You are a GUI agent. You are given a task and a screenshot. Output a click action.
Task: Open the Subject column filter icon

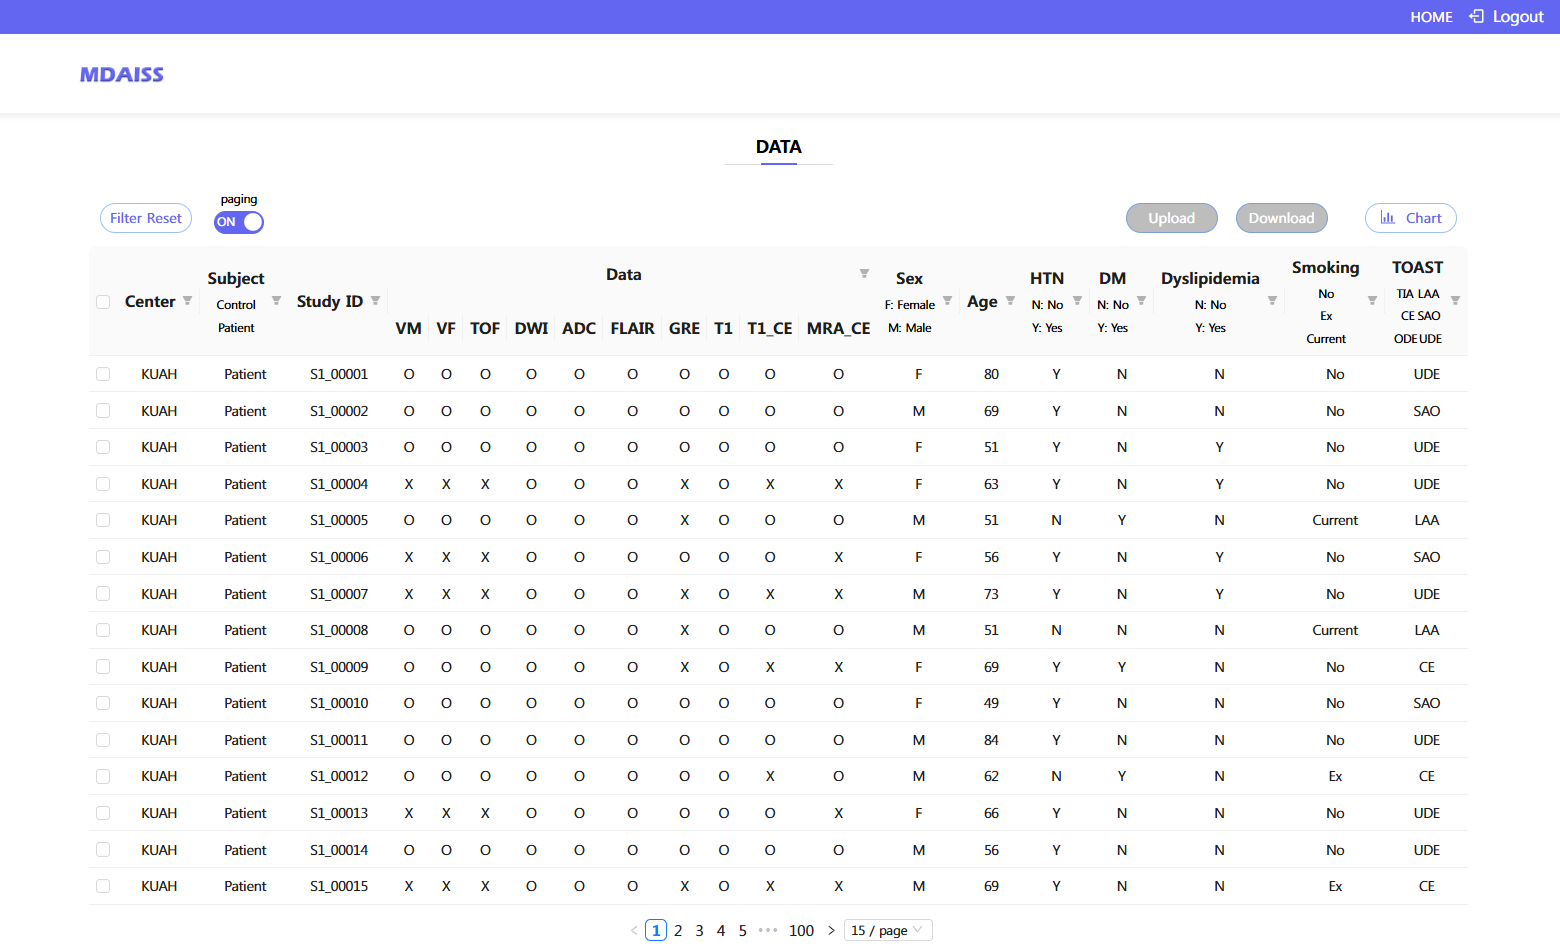[x=276, y=301]
